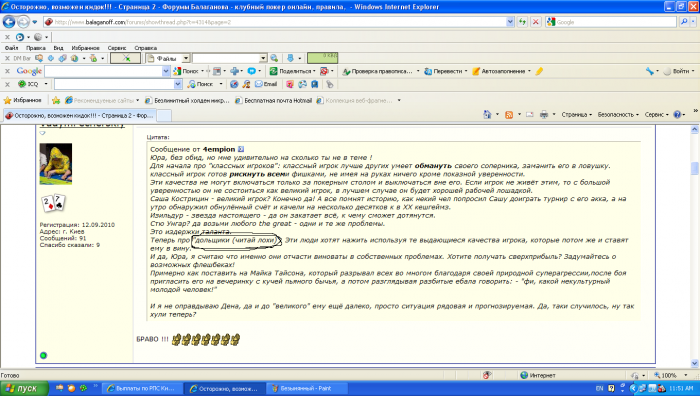The height and width of the screenshot is (396, 700).
Task: Click the browser Forward arrow button
Action: 23,21
